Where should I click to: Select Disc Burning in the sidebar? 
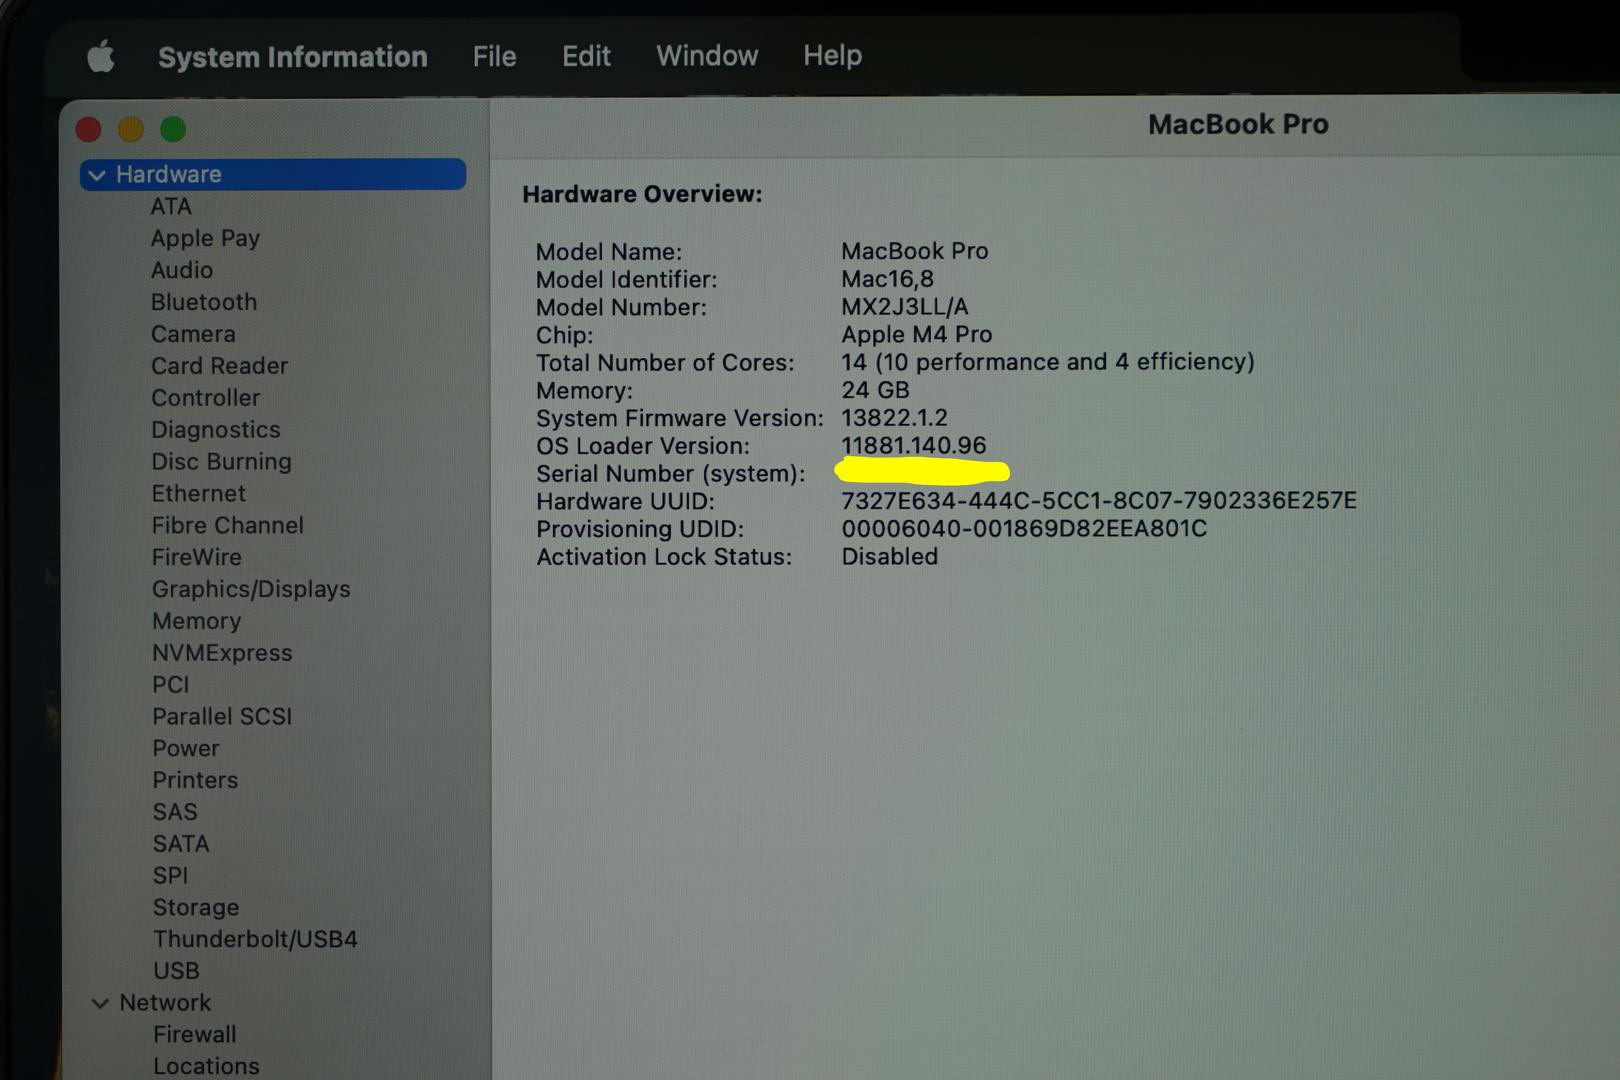tap(222, 462)
